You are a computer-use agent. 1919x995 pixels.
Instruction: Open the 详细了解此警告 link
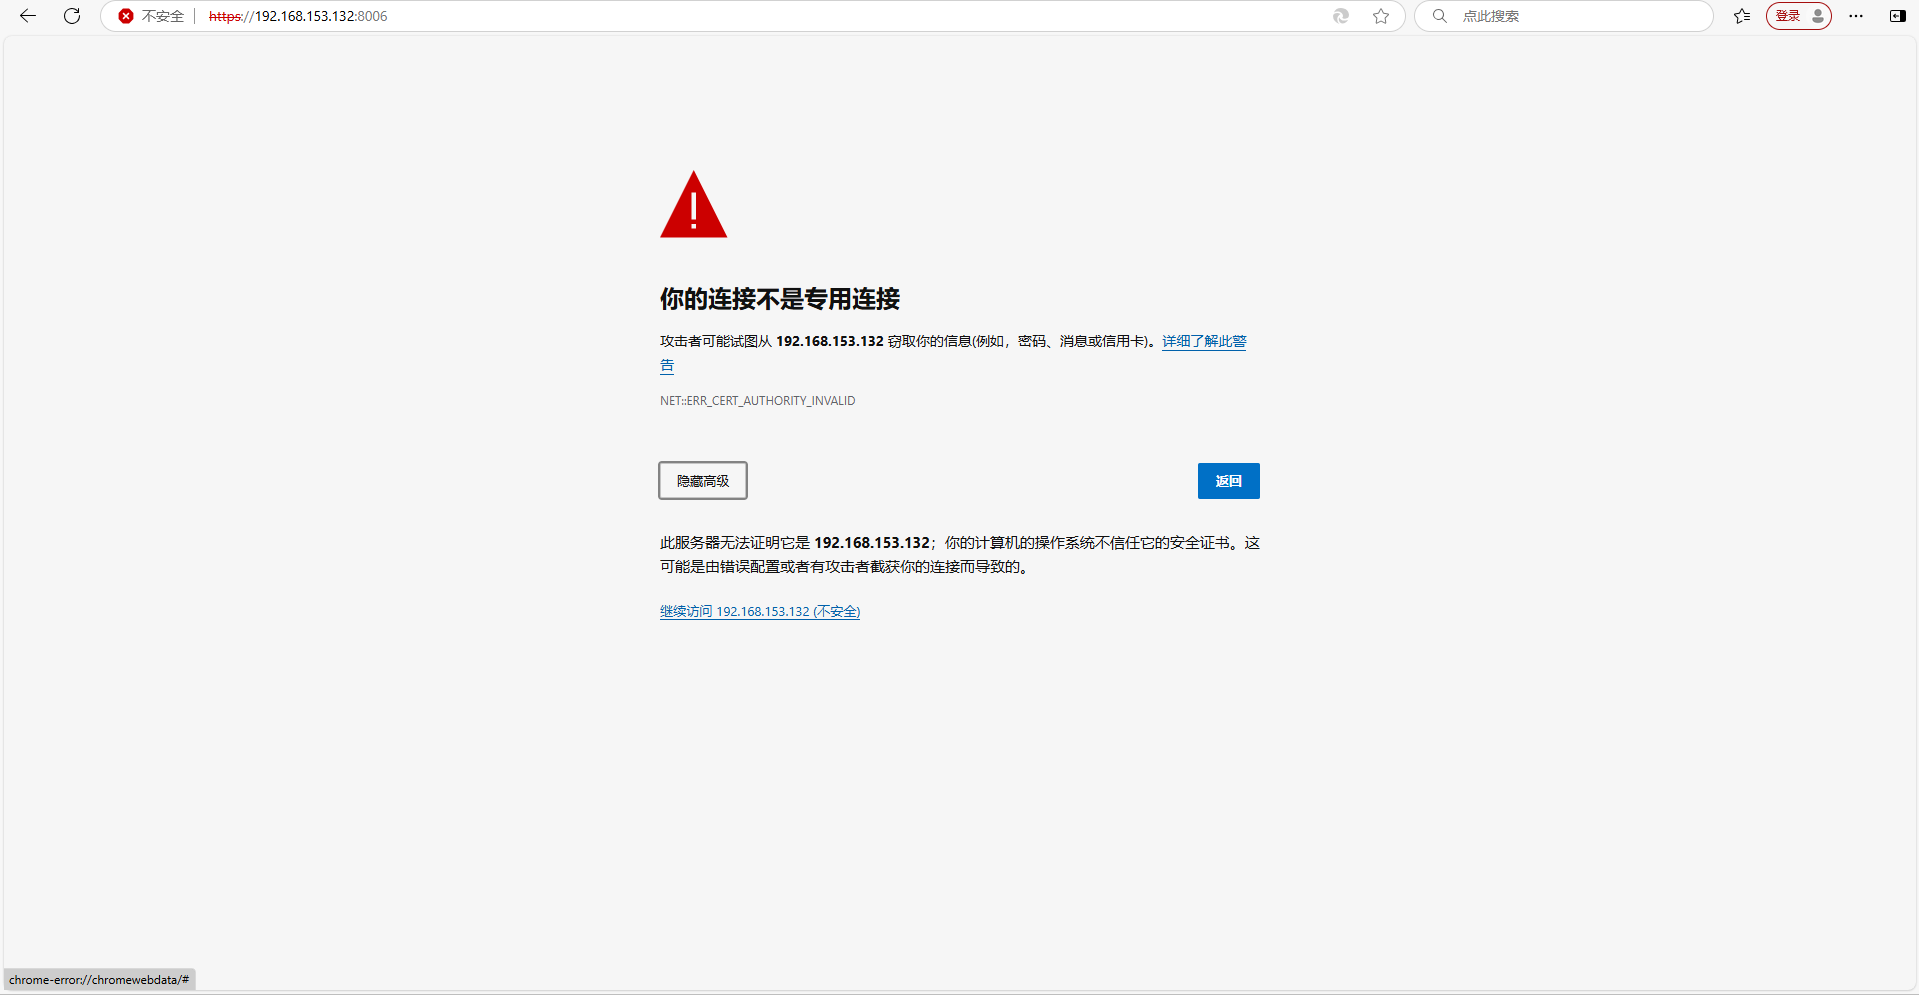1203,341
